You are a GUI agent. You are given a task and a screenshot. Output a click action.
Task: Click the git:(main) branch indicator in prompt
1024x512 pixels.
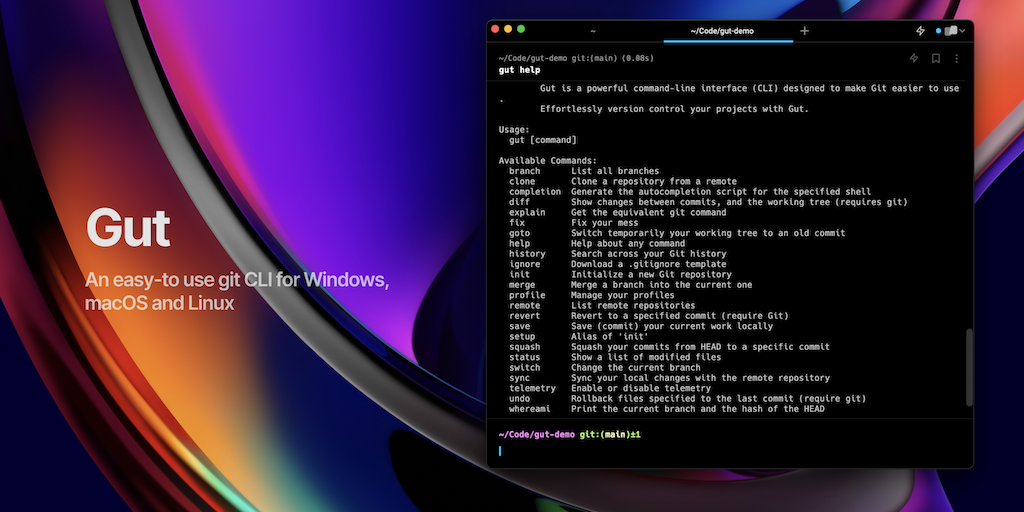(605, 434)
